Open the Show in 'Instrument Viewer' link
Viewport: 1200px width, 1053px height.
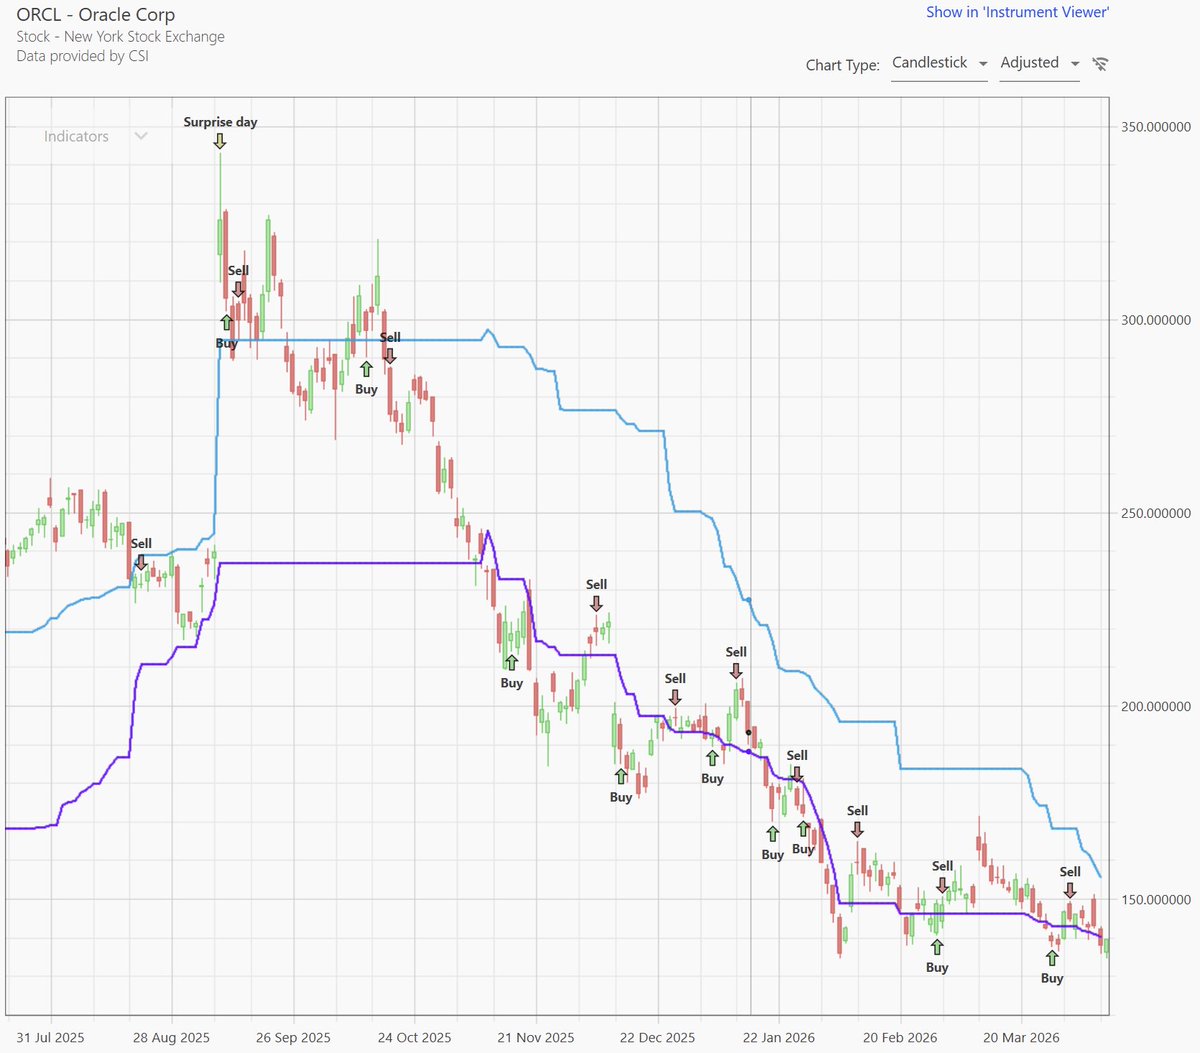click(1017, 12)
